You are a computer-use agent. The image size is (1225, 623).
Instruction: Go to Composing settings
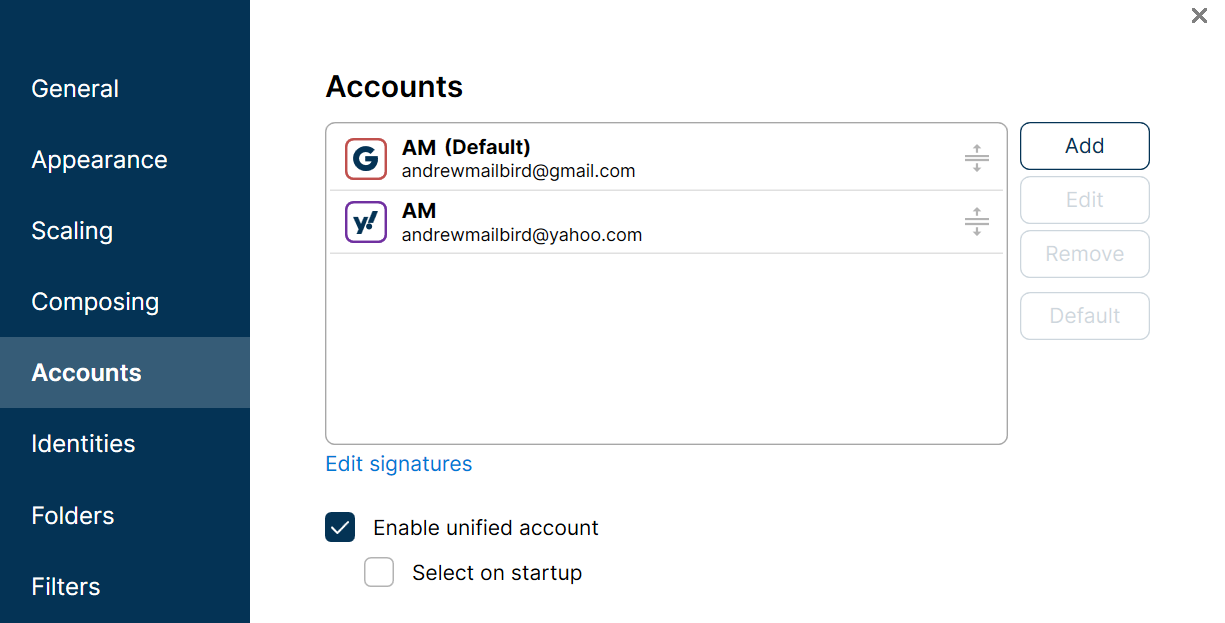click(x=95, y=301)
